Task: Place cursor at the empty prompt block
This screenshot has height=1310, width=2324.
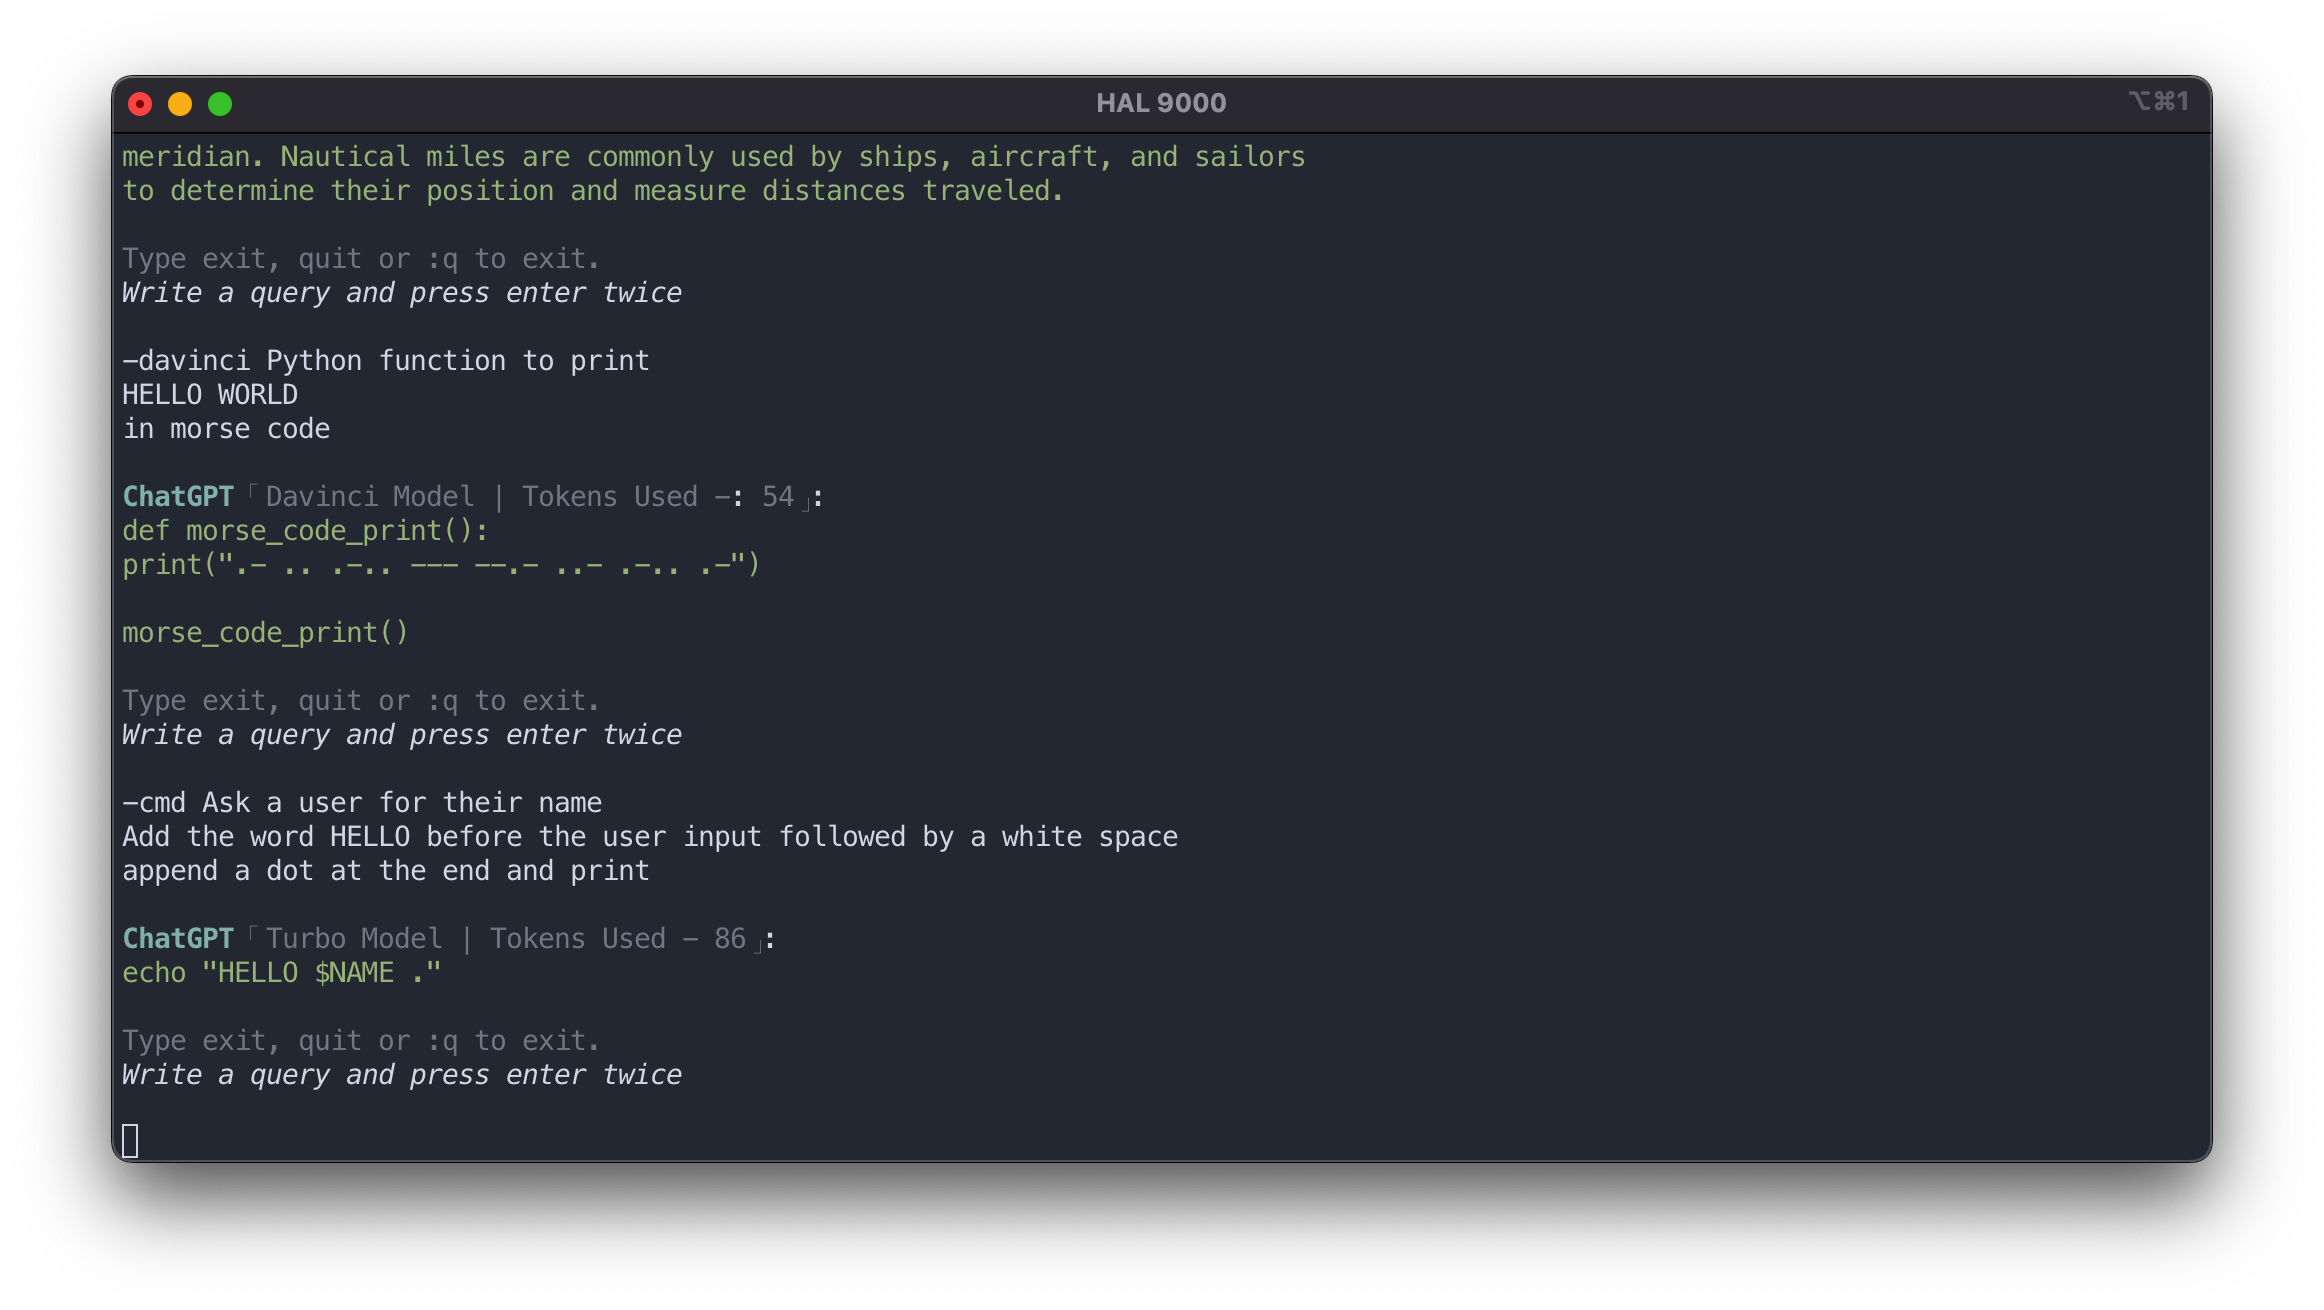Action: click(130, 1140)
